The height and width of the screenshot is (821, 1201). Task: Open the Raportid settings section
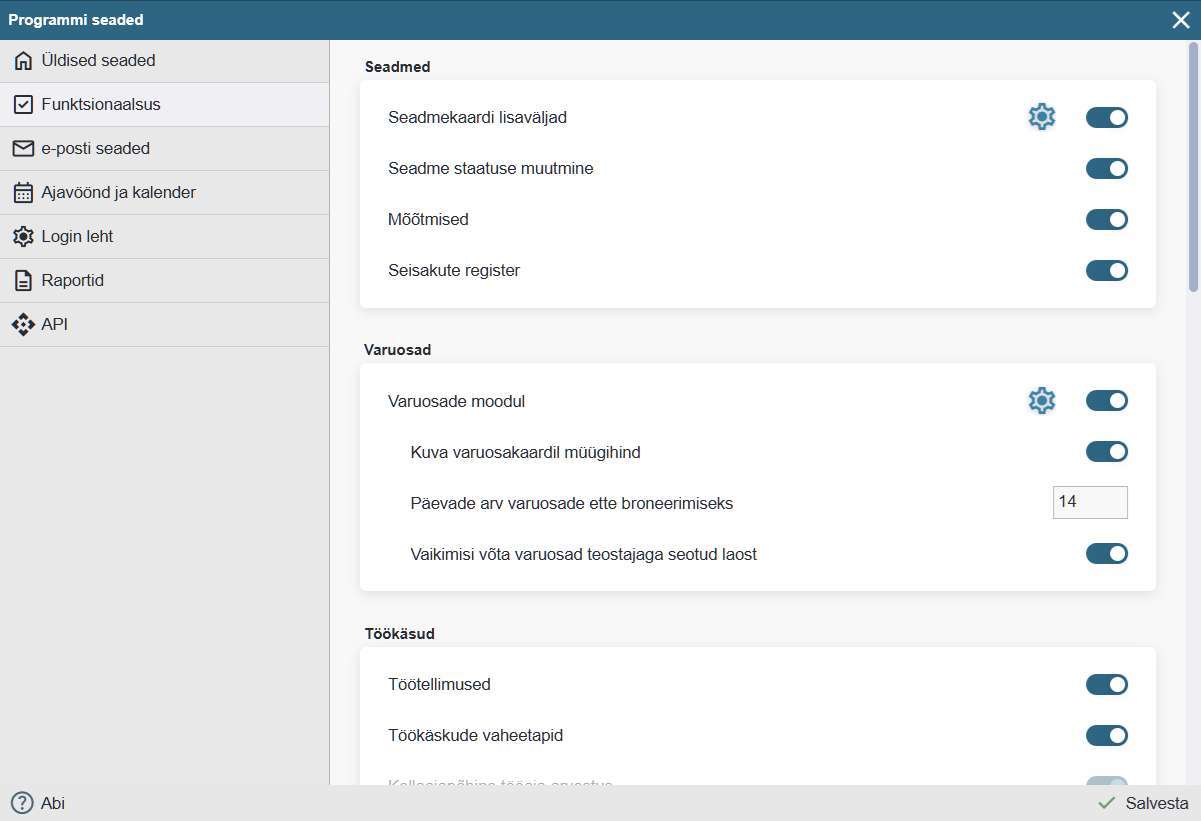point(73,281)
